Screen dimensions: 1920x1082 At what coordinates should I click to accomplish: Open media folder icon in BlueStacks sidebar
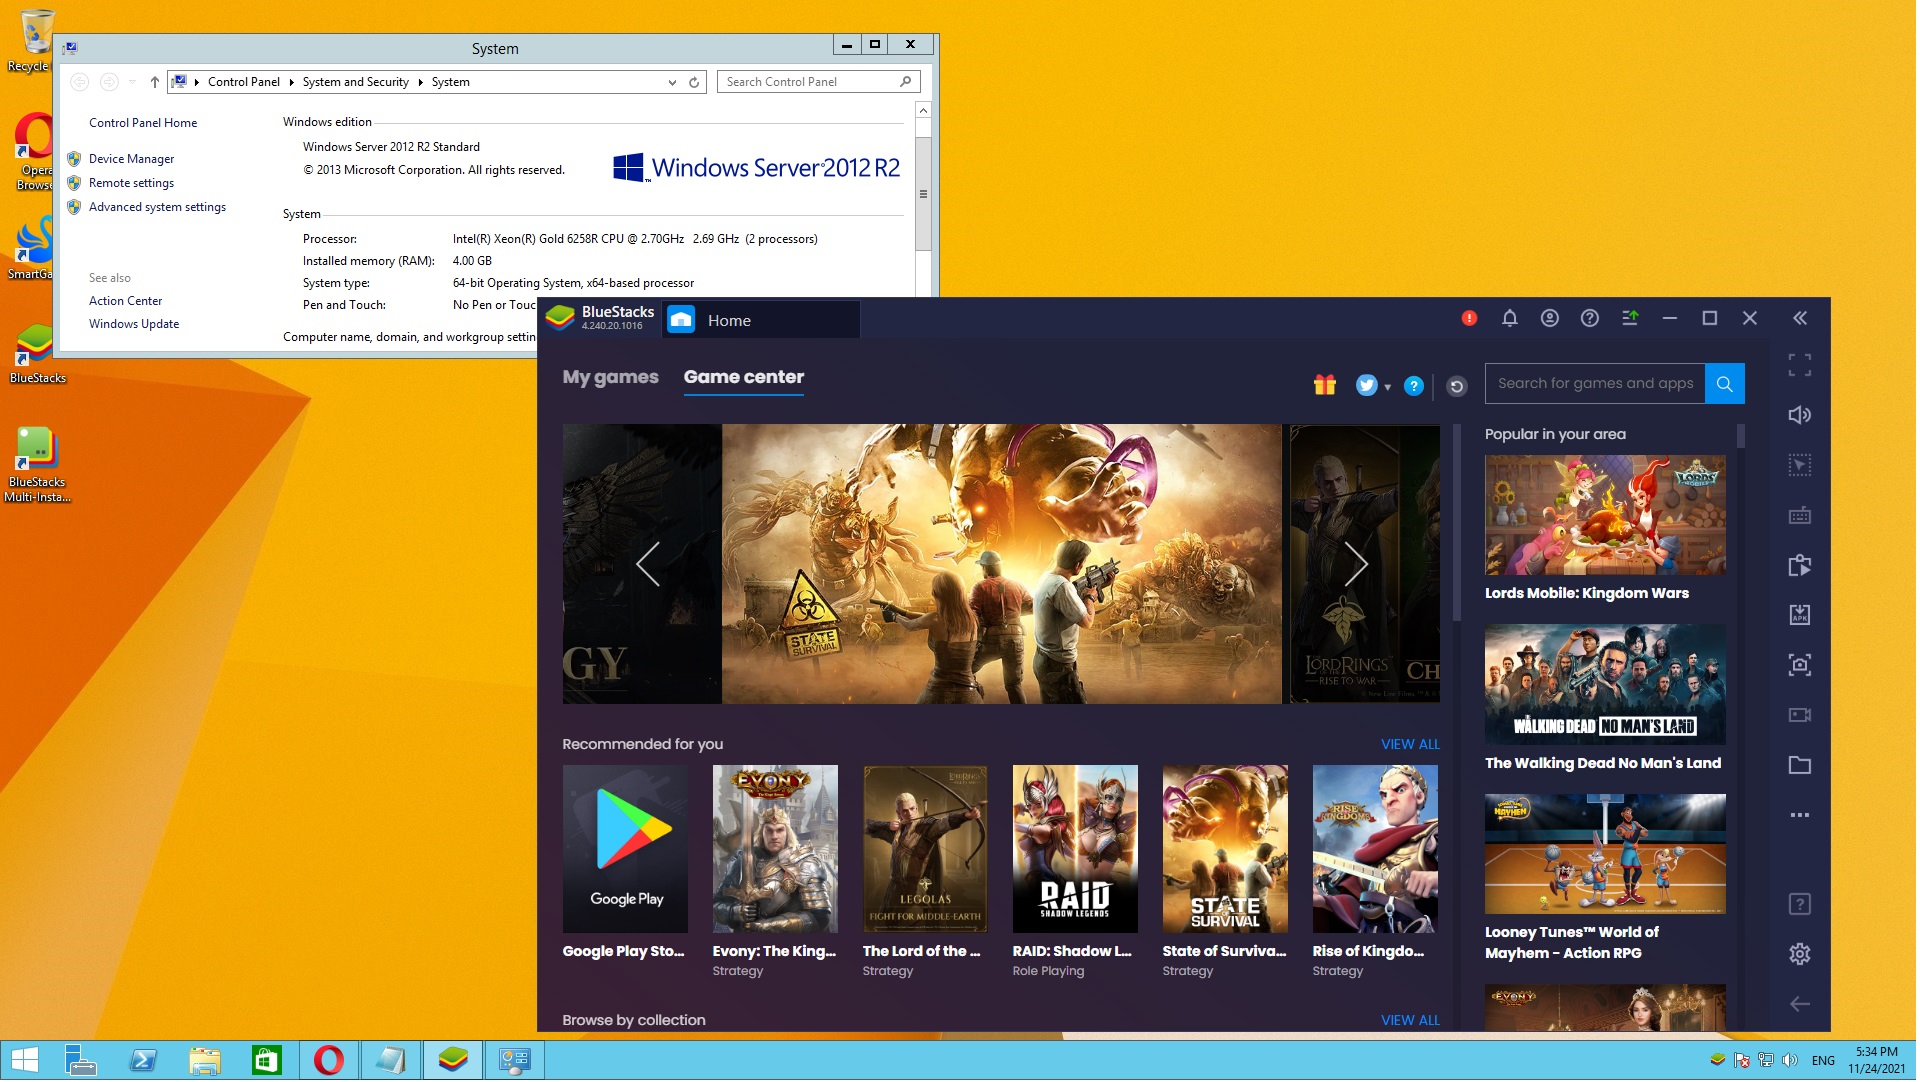tap(1800, 765)
